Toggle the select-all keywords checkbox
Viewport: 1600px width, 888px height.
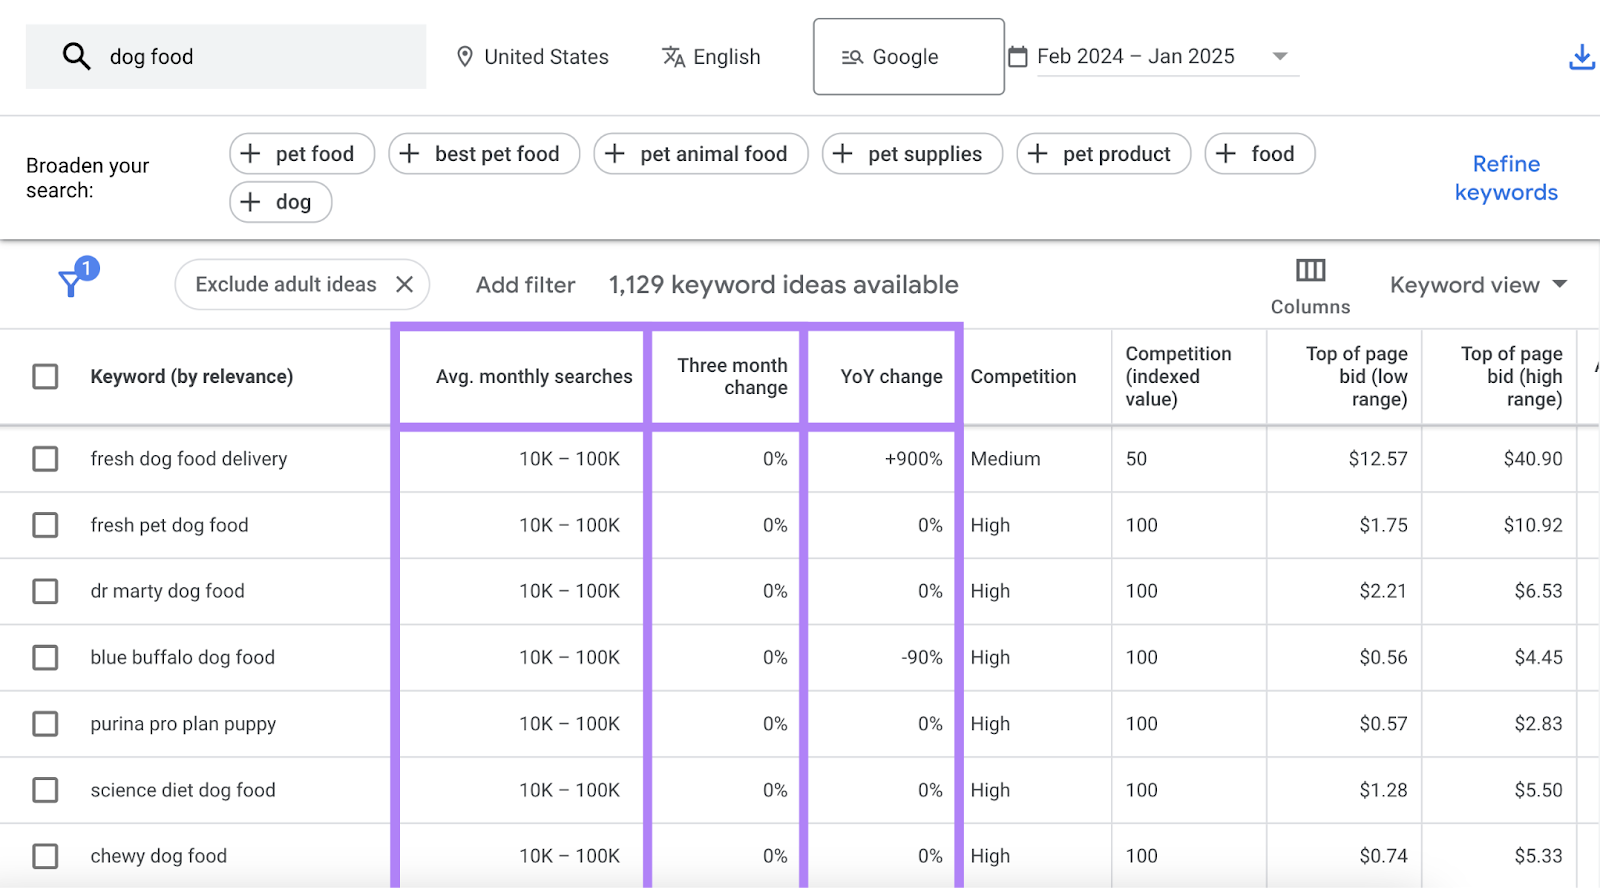pyautogui.click(x=45, y=377)
